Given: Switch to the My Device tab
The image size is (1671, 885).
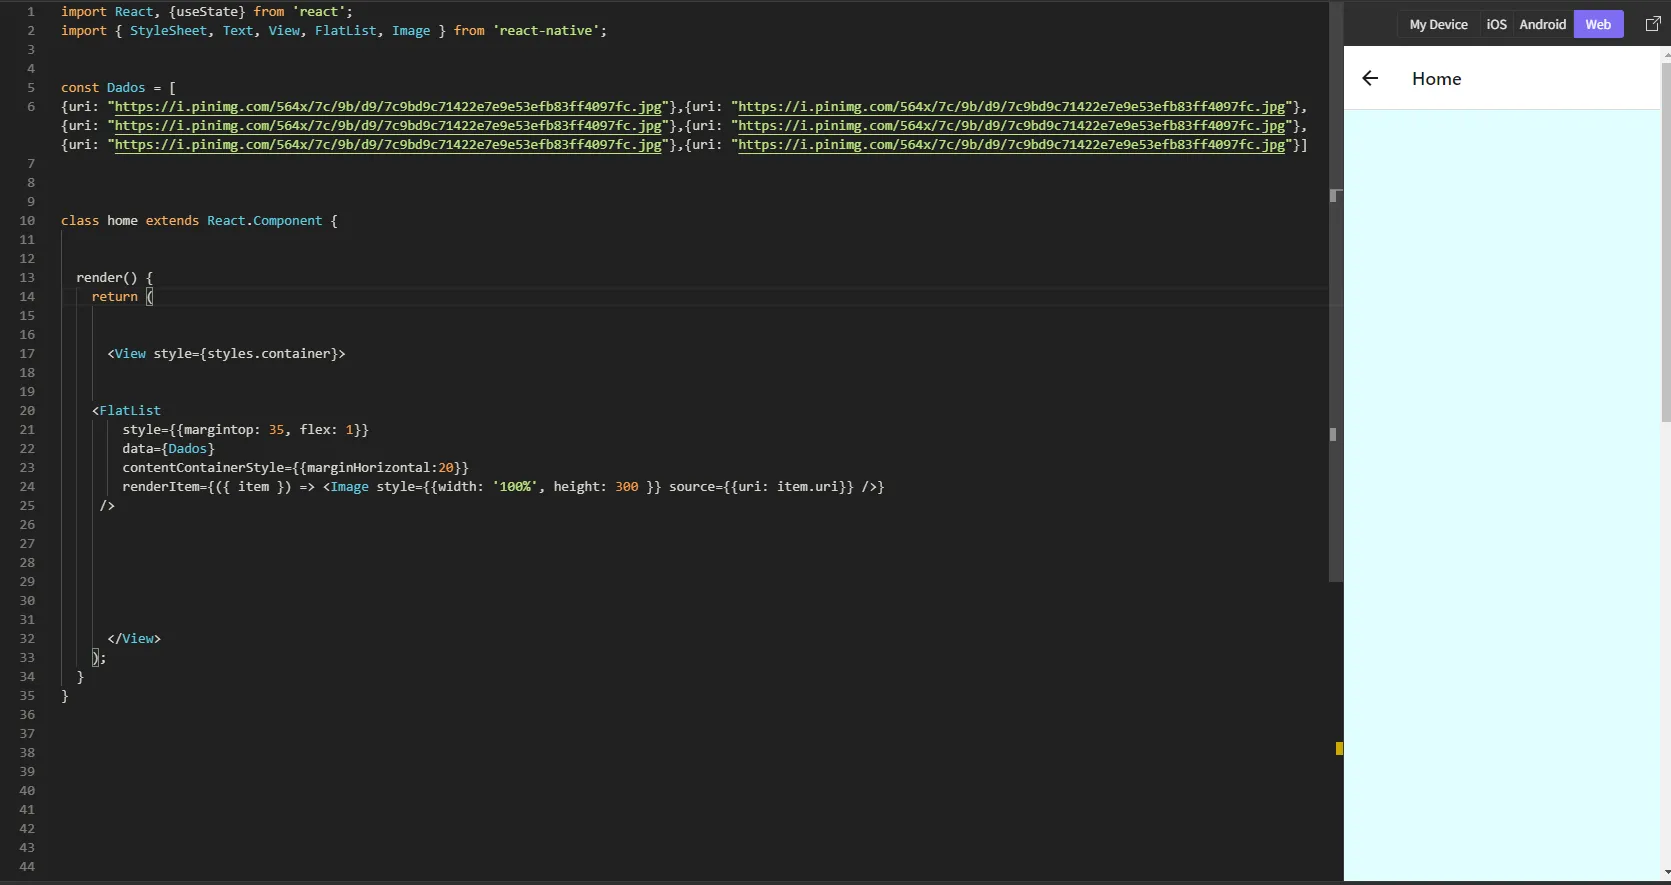Looking at the screenshot, I should [x=1438, y=24].
